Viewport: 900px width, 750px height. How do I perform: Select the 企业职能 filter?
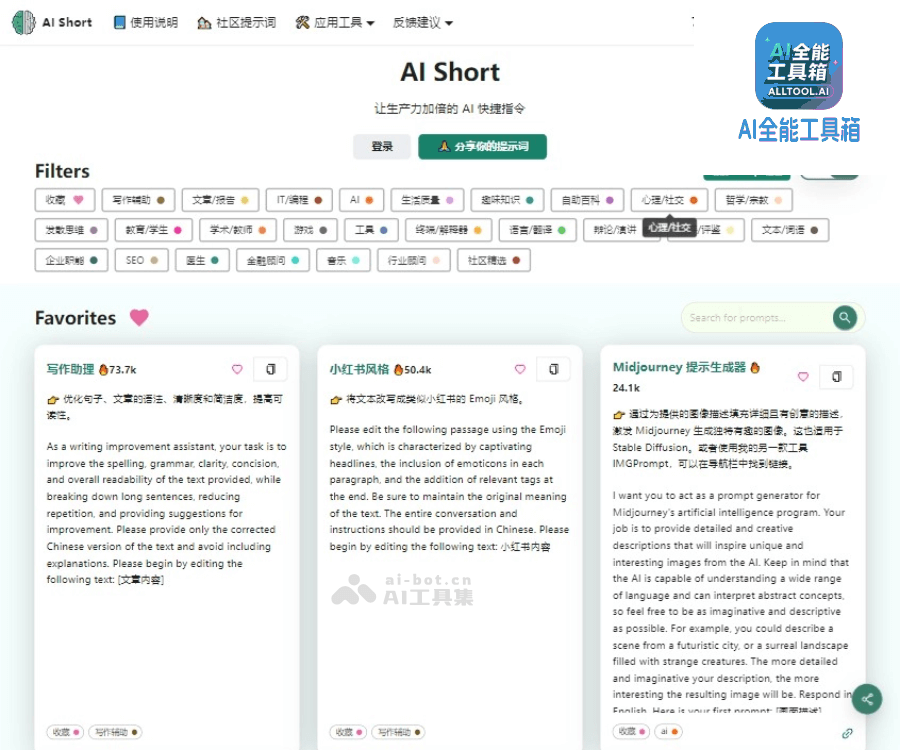pos(71,261)
